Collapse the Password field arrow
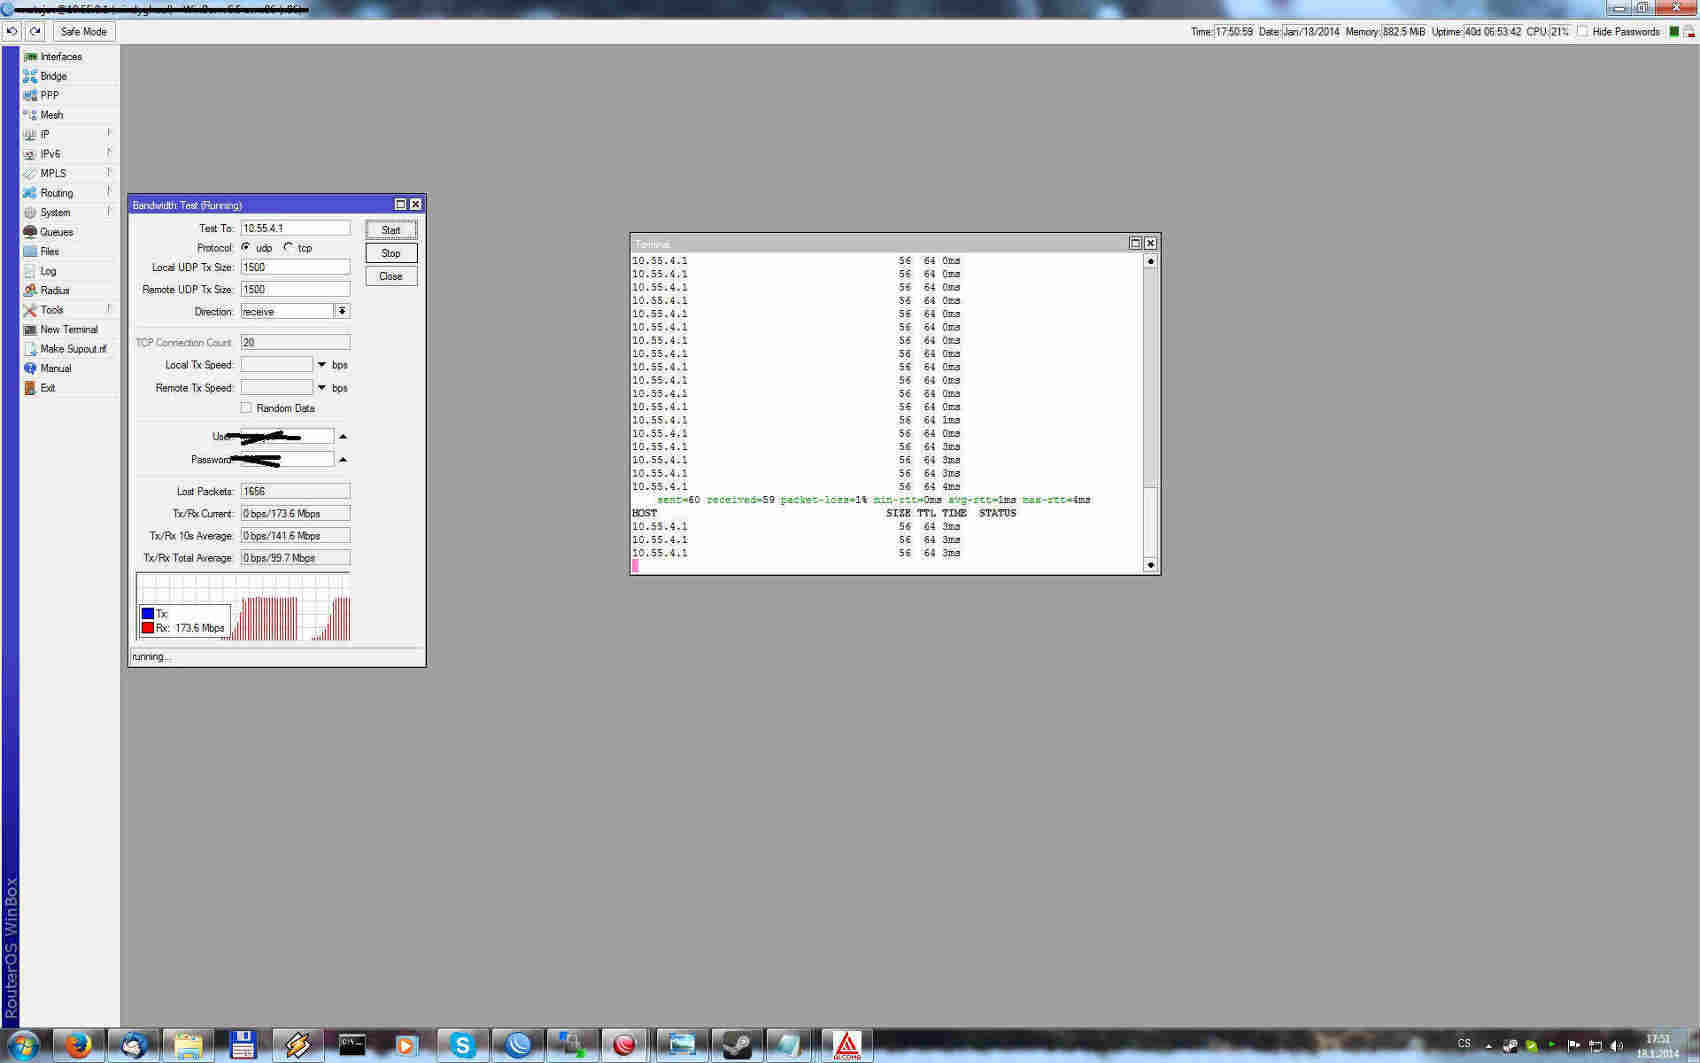Screen dimensions: 1700x1063 [343, 460]
